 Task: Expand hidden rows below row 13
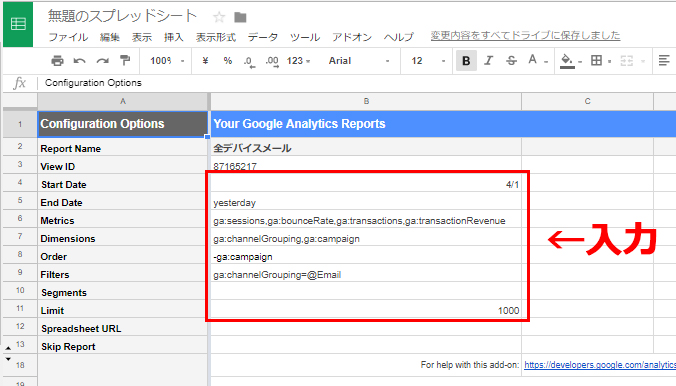tap(8, 348)
